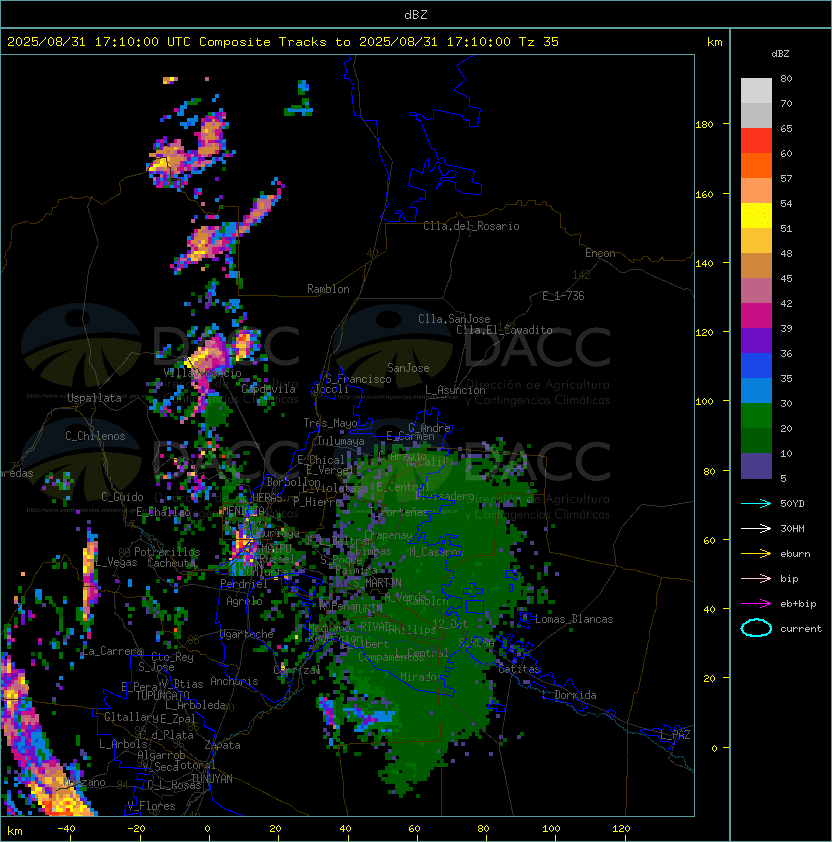Click the '50YD' legend label
This screenshot has width=832, height=842.
coord(792,504)
